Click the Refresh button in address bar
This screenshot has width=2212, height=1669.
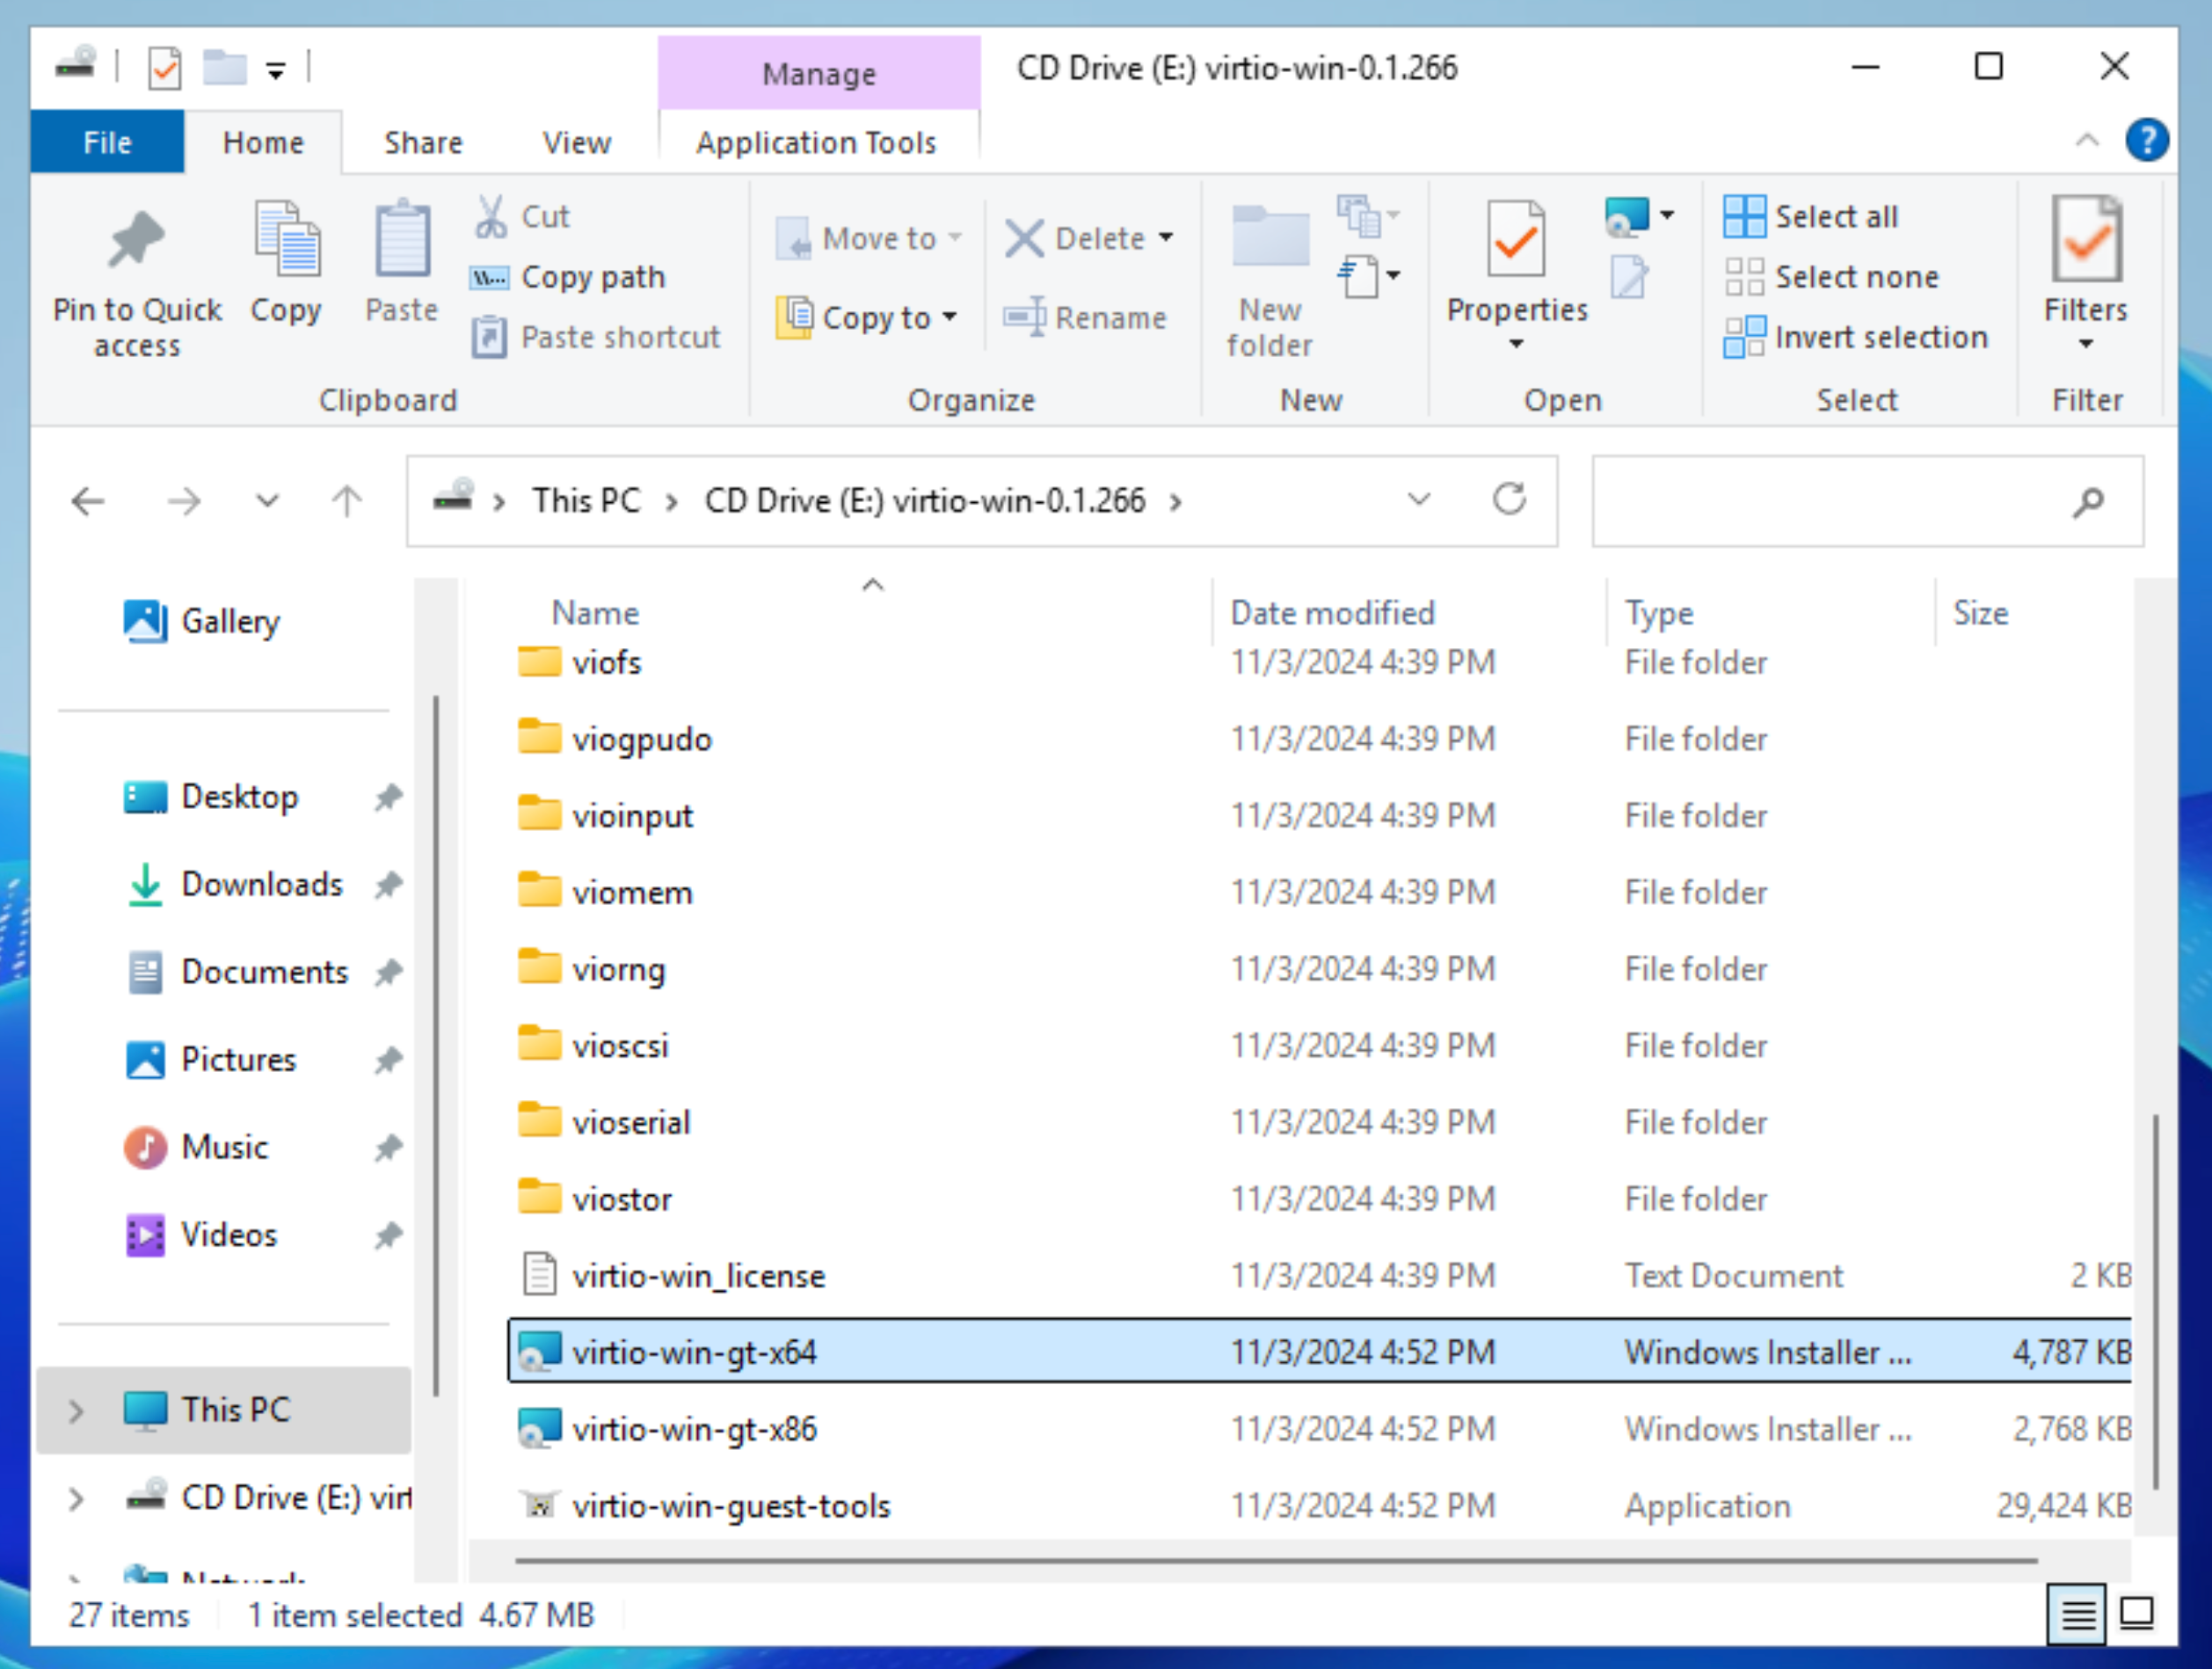[x=1509, y=499]
